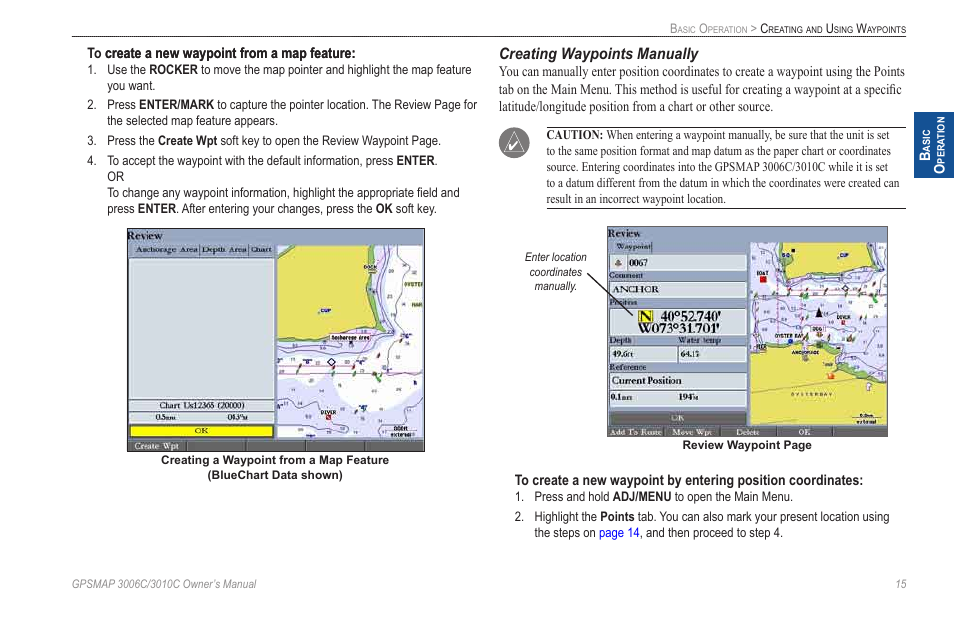
Task: Click the Chart Us12365 (20000) field
Action: (x=201, y=405)
